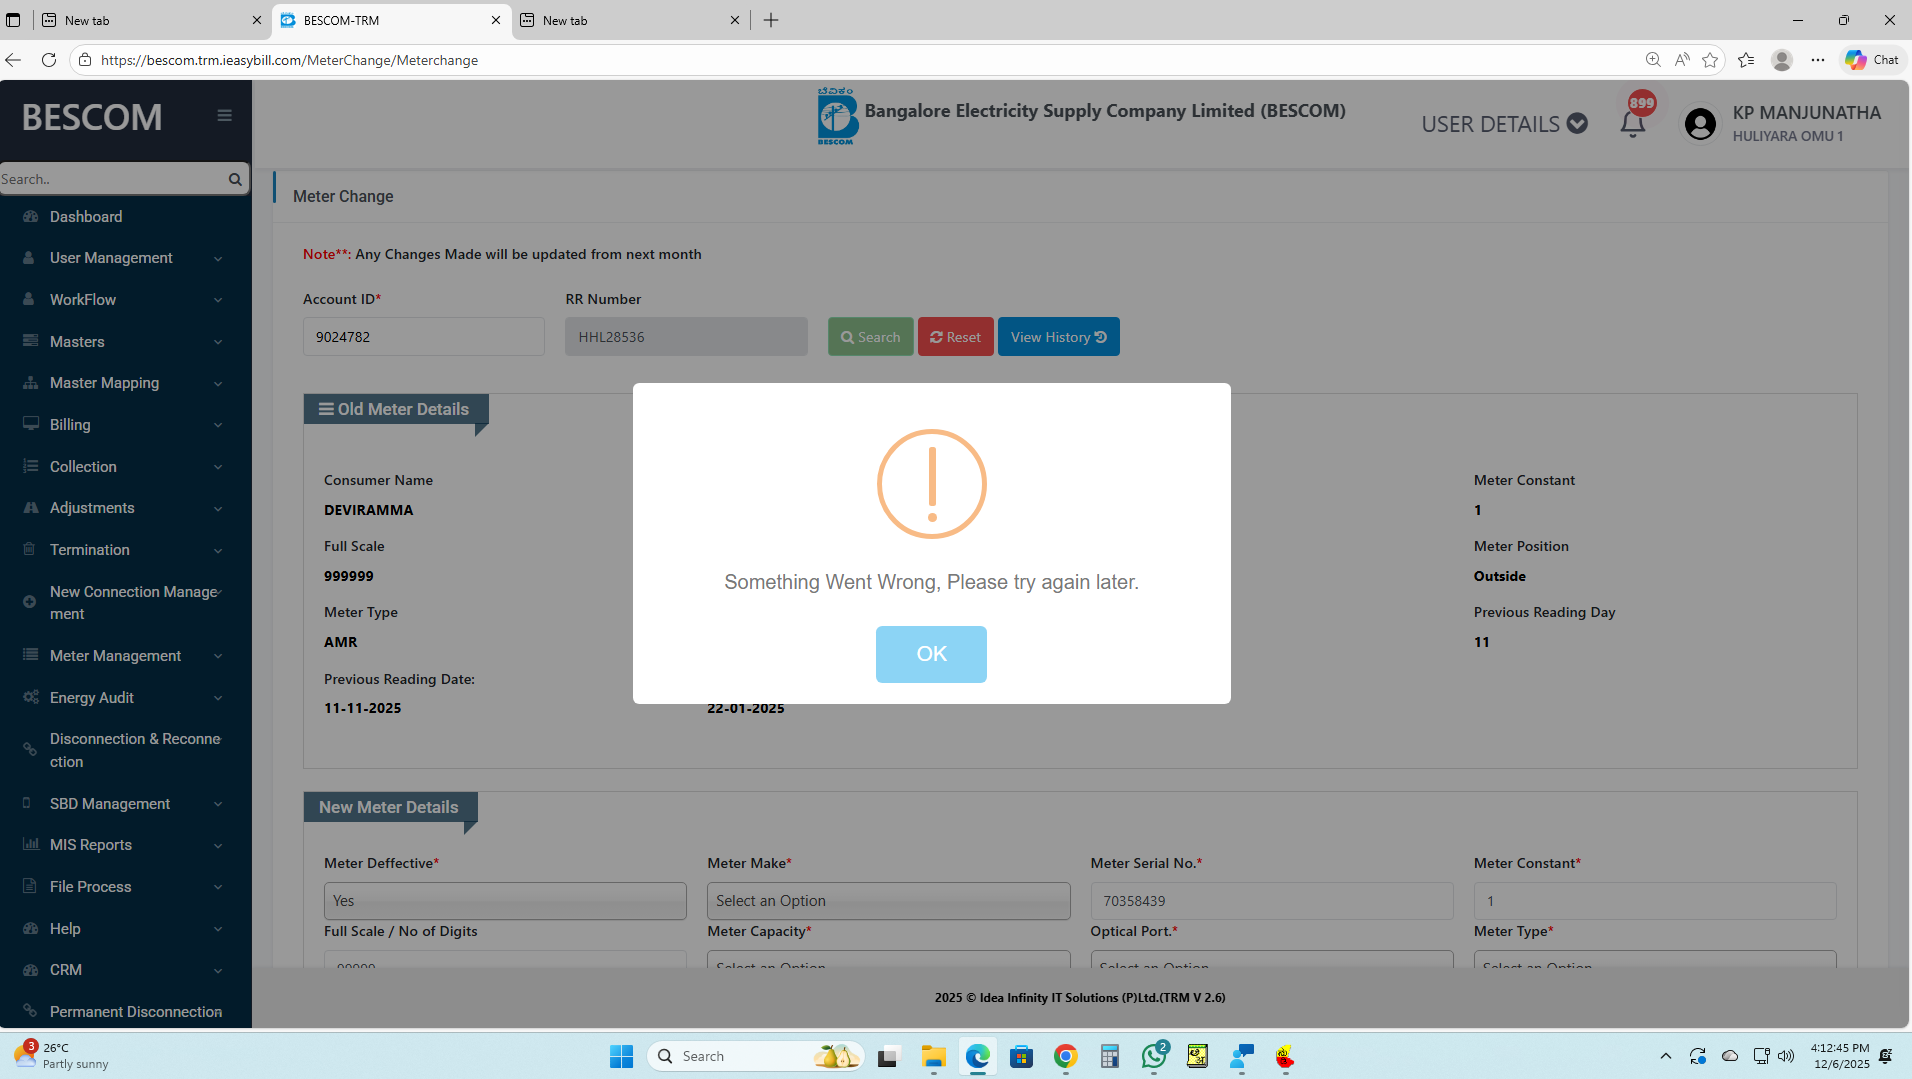Switch to the BESCOM-TRM browser tab
Screen dimensions: 1912x1079
point(391,20)
